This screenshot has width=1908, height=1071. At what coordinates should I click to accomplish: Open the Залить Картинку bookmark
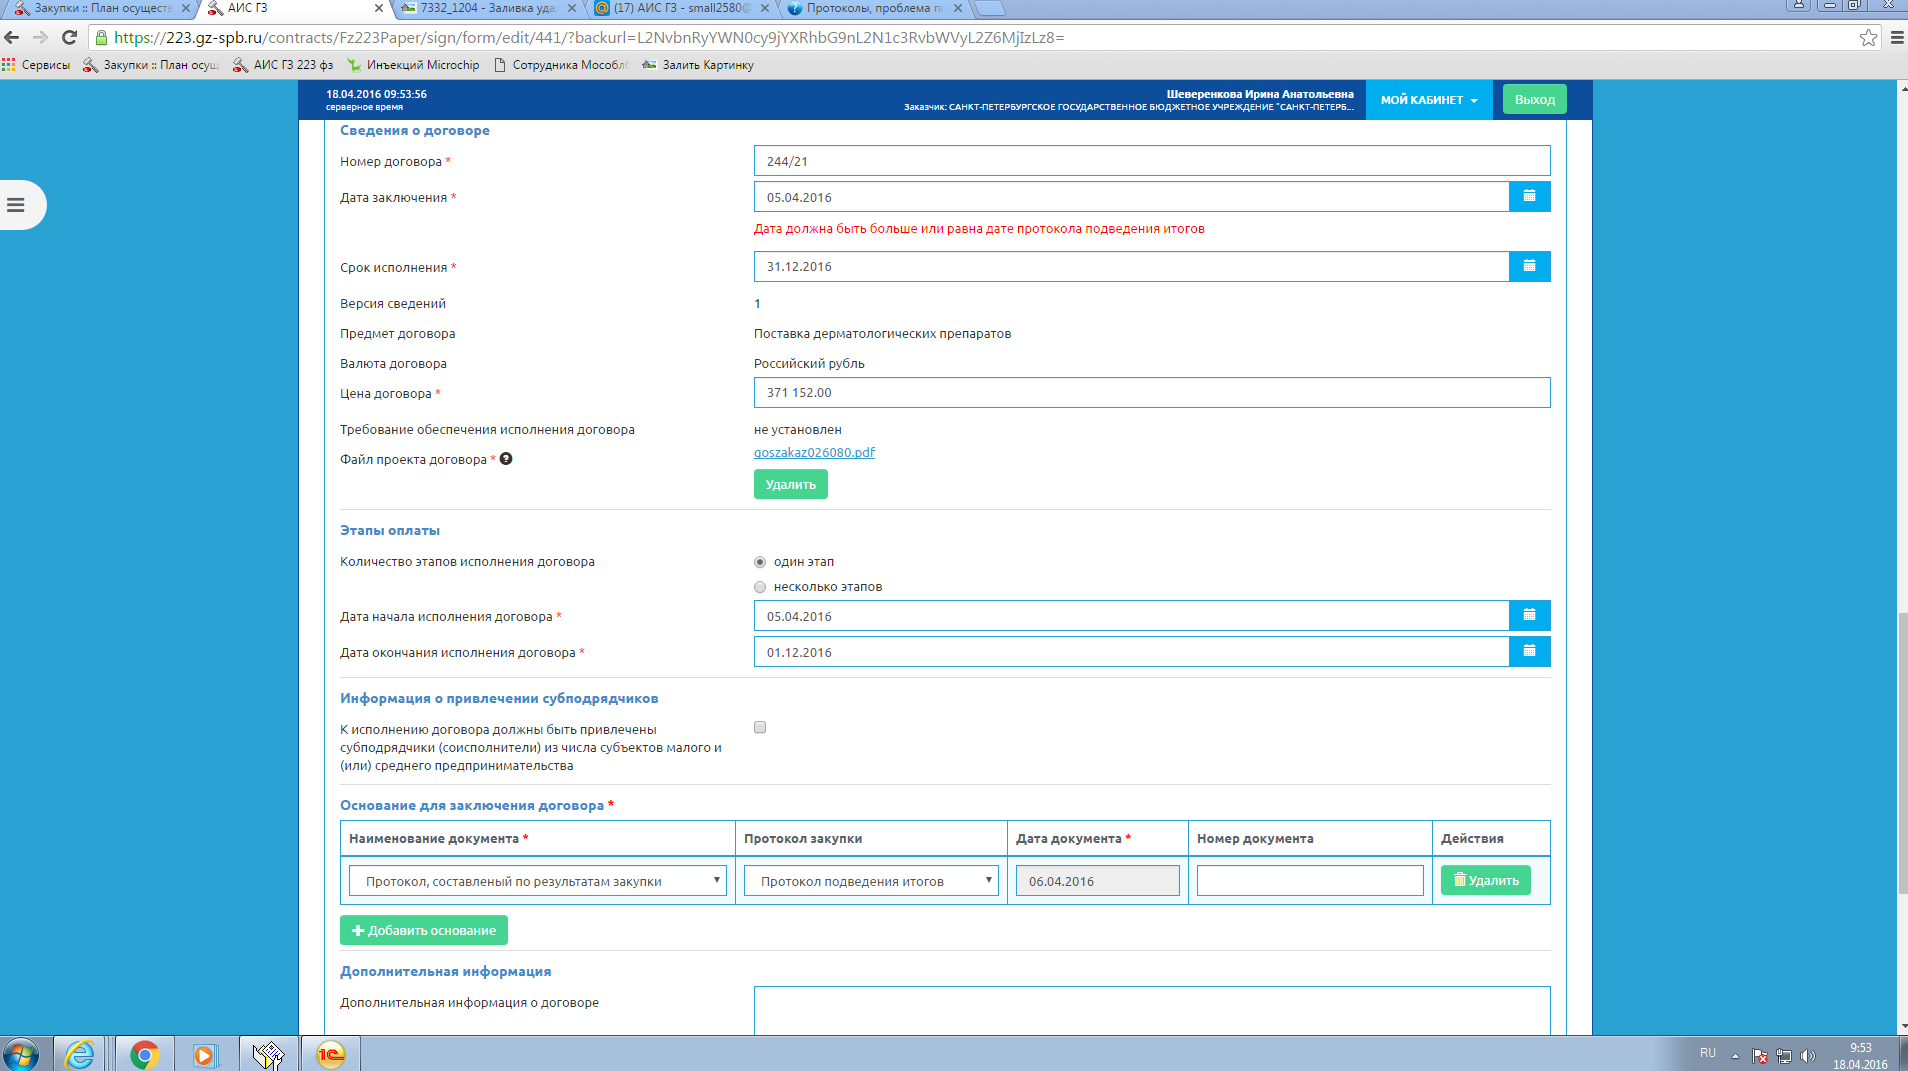698,65
